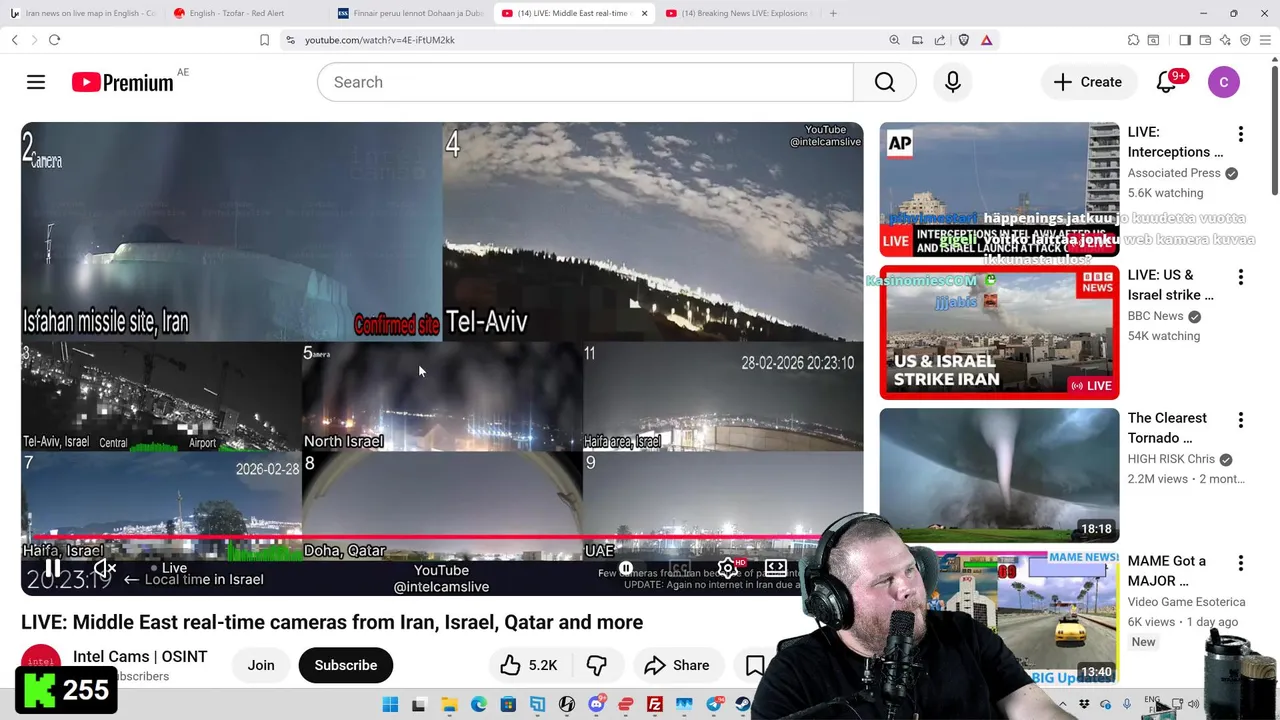The height and width of the screenshot is (720, 1280).
Task: Subscribe to Intel Cams channel
Action: tap(346, 665)
